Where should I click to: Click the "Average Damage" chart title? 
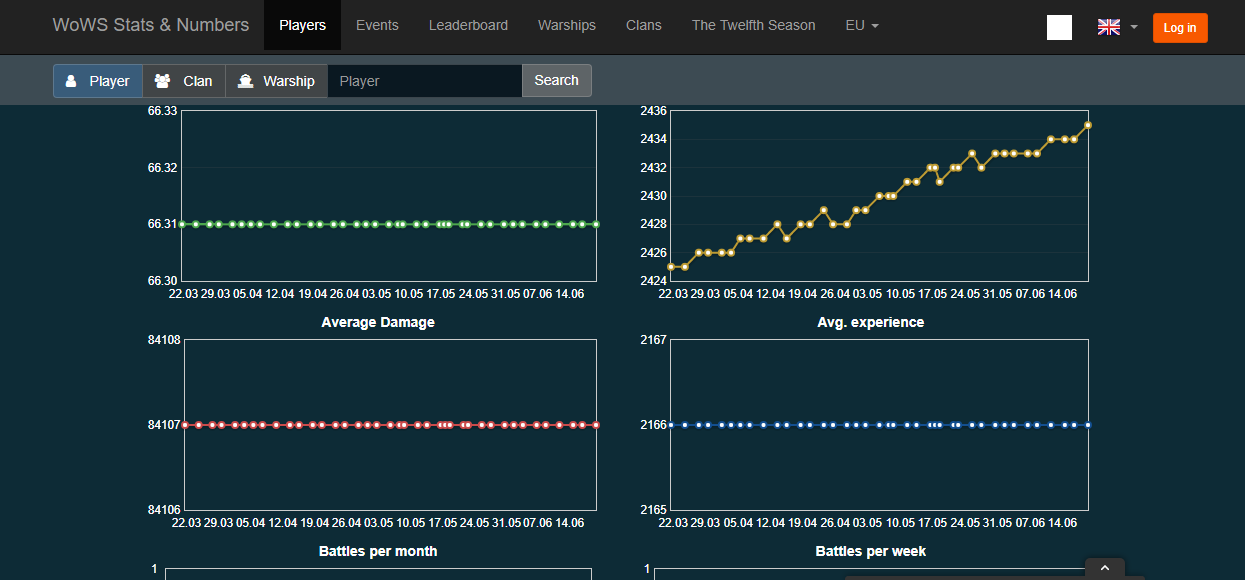[x=378, y=322]
